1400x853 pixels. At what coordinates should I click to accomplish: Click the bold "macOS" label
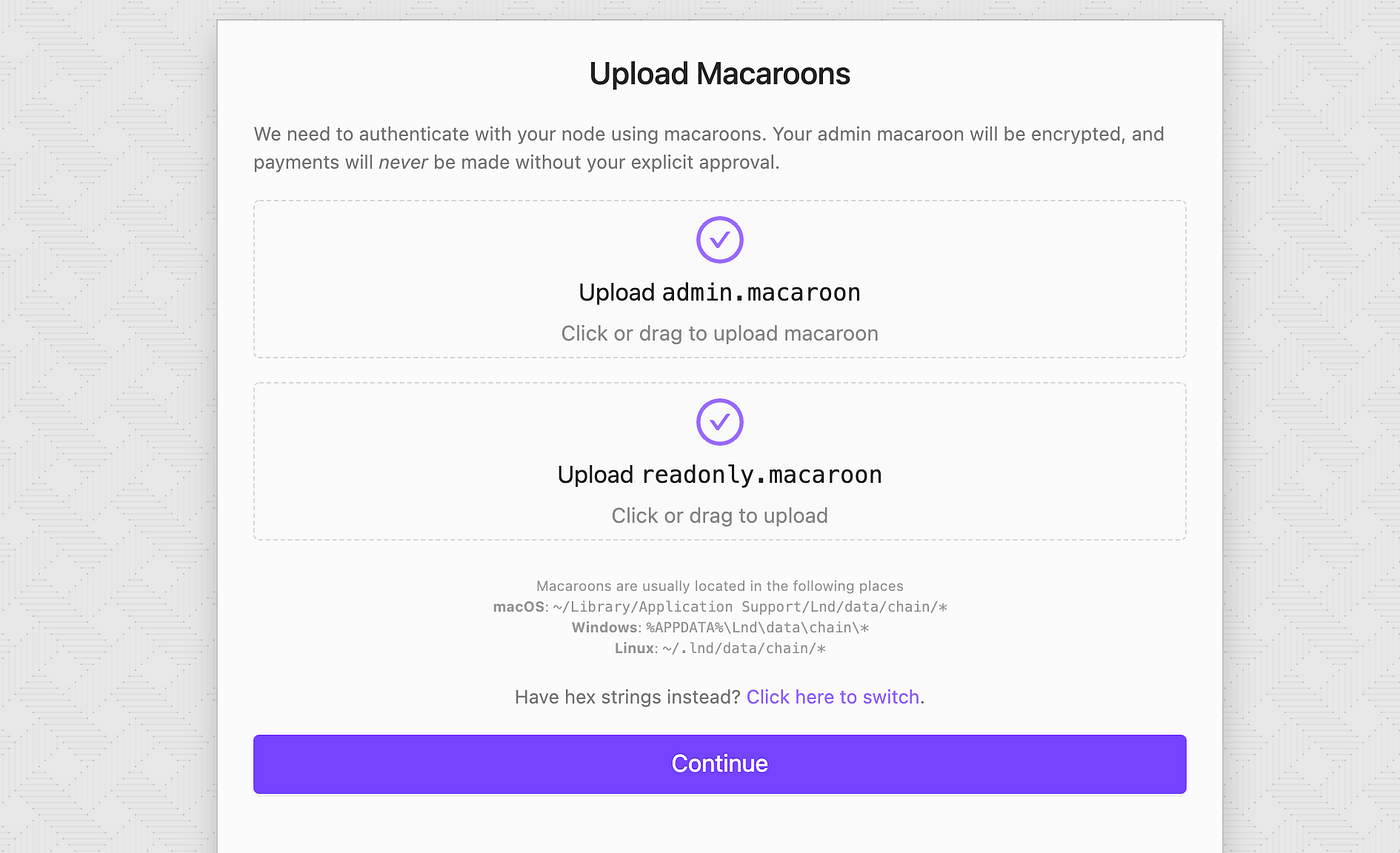[x=518, y=607]
